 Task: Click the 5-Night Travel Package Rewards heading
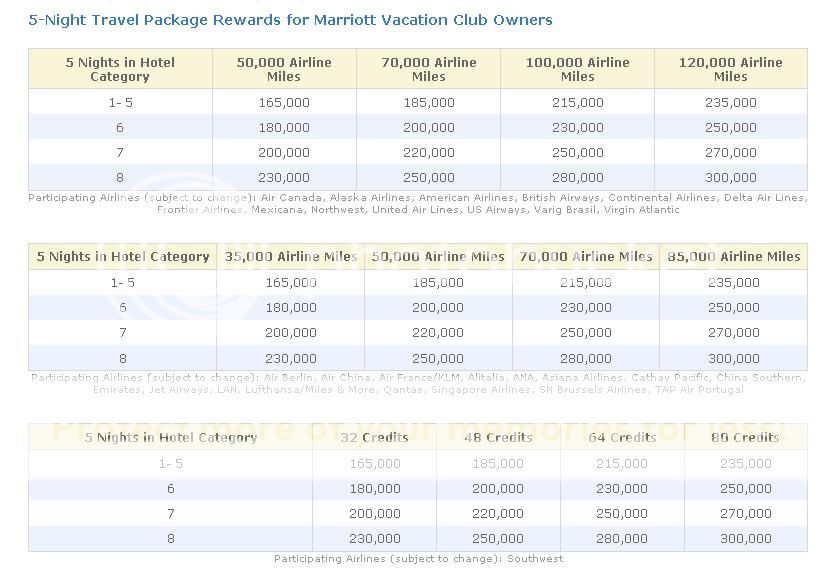click(290, 20)
